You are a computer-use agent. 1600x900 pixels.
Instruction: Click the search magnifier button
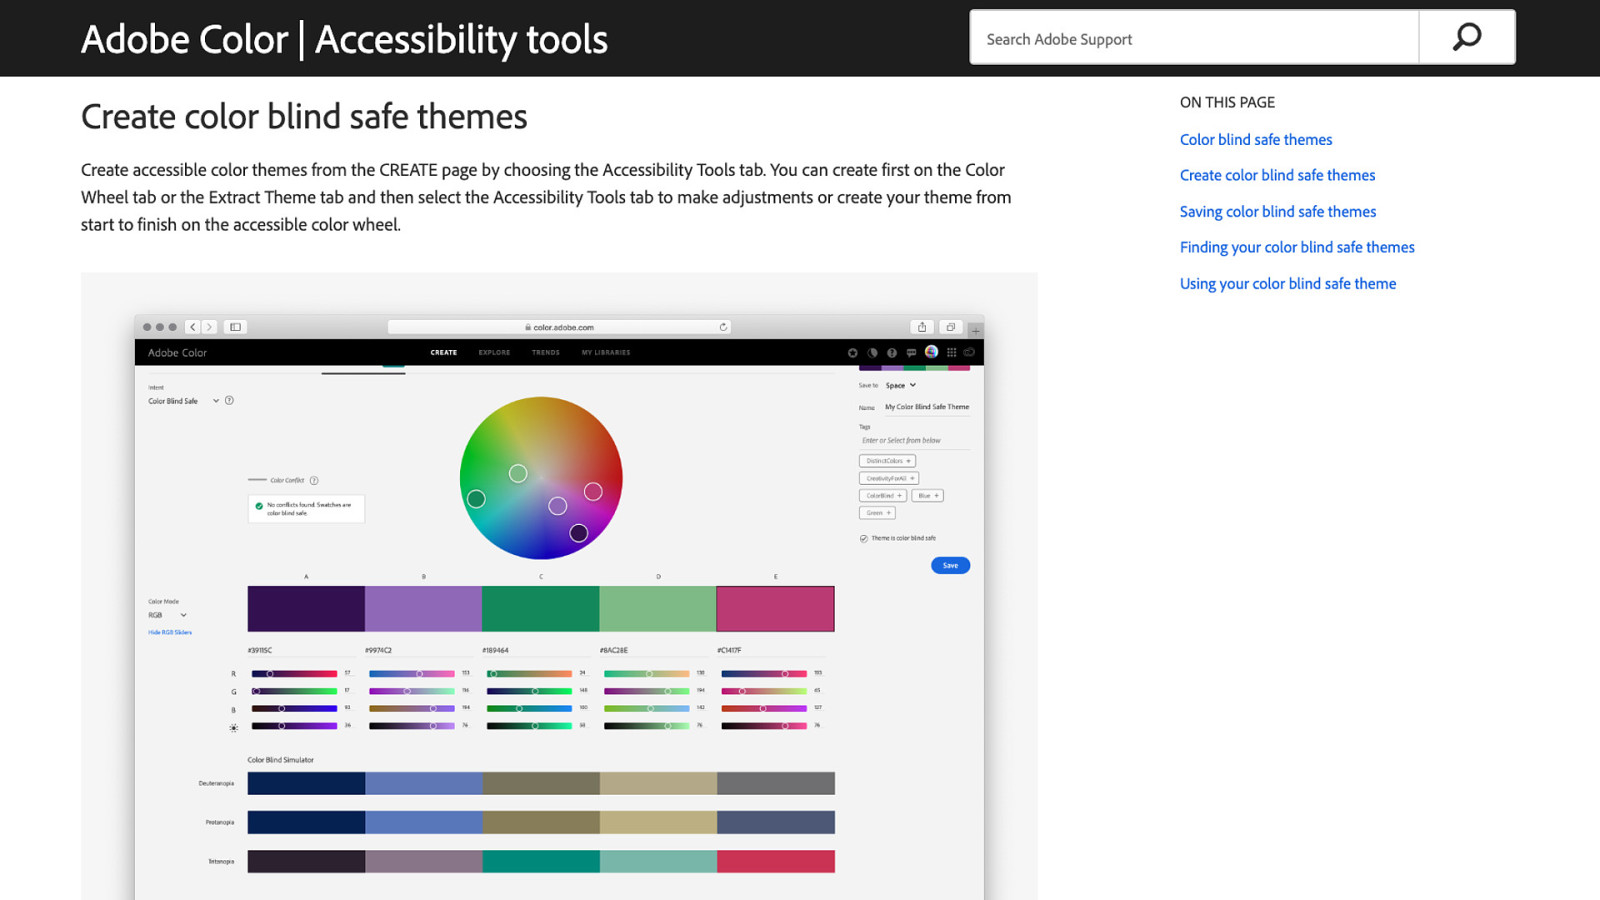pyautogui.click(x=1467, y=38)
